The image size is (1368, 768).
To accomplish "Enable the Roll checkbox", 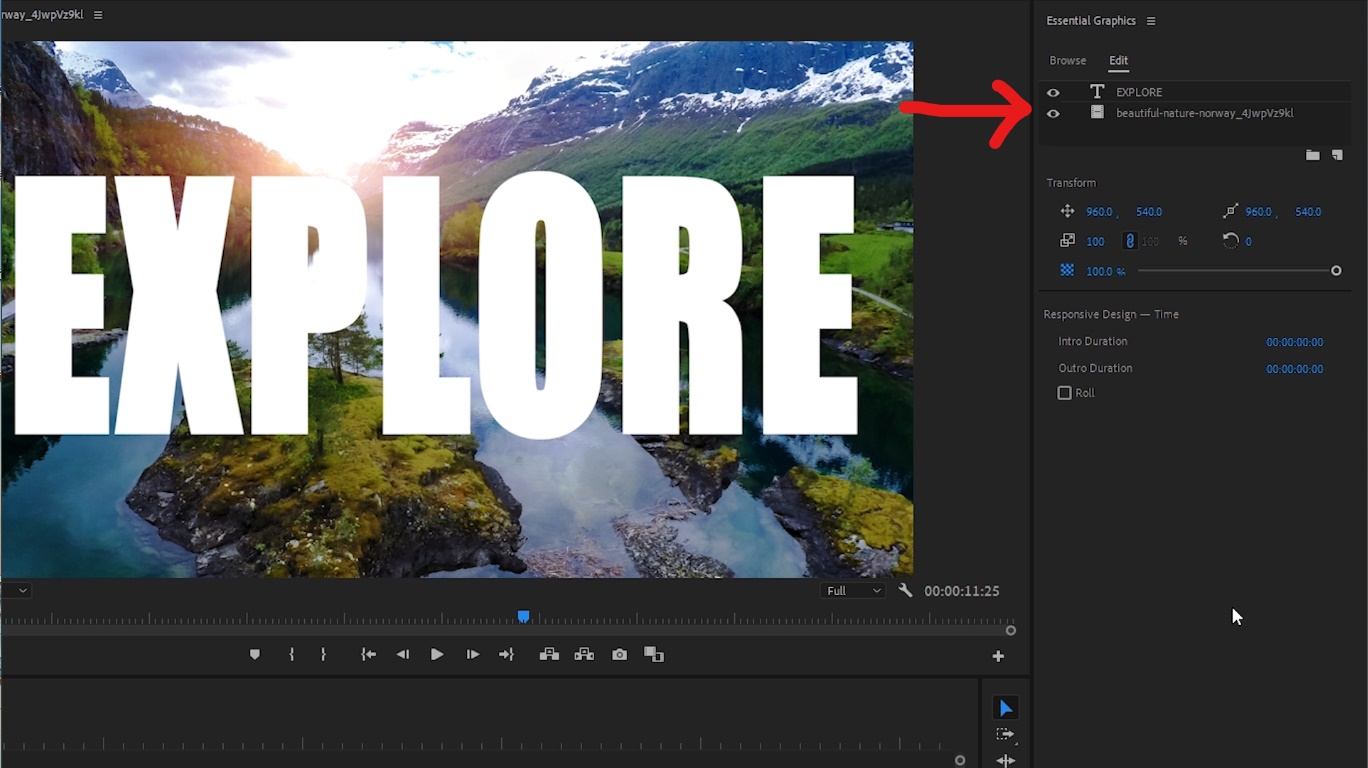I will [1064, 393].
